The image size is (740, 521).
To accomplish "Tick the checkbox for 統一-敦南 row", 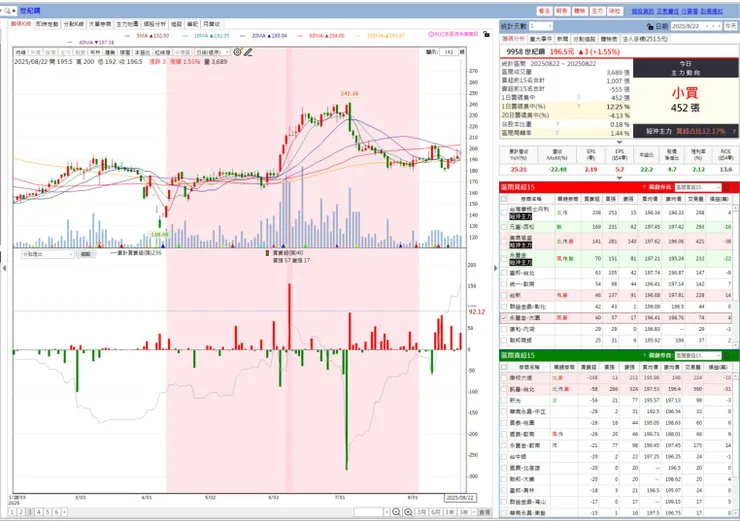I will (504, 284).
